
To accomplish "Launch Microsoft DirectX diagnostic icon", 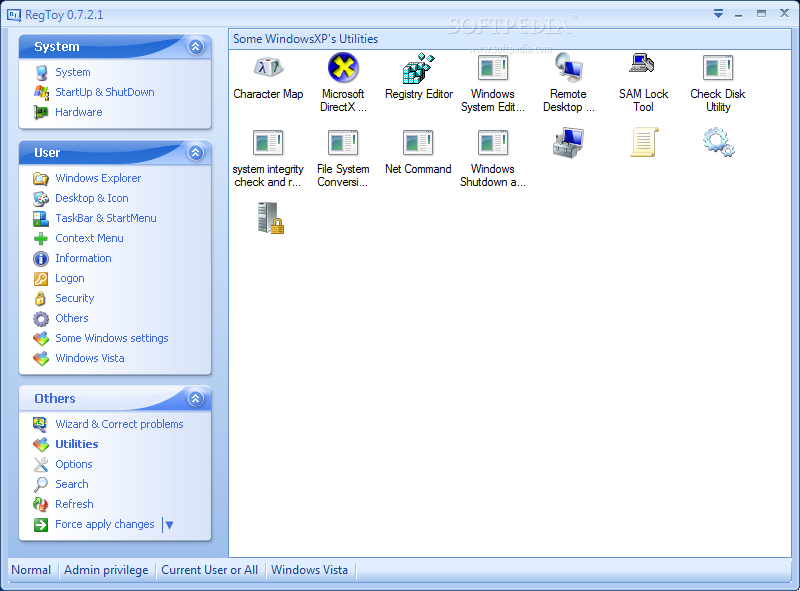I will [343, 67].
